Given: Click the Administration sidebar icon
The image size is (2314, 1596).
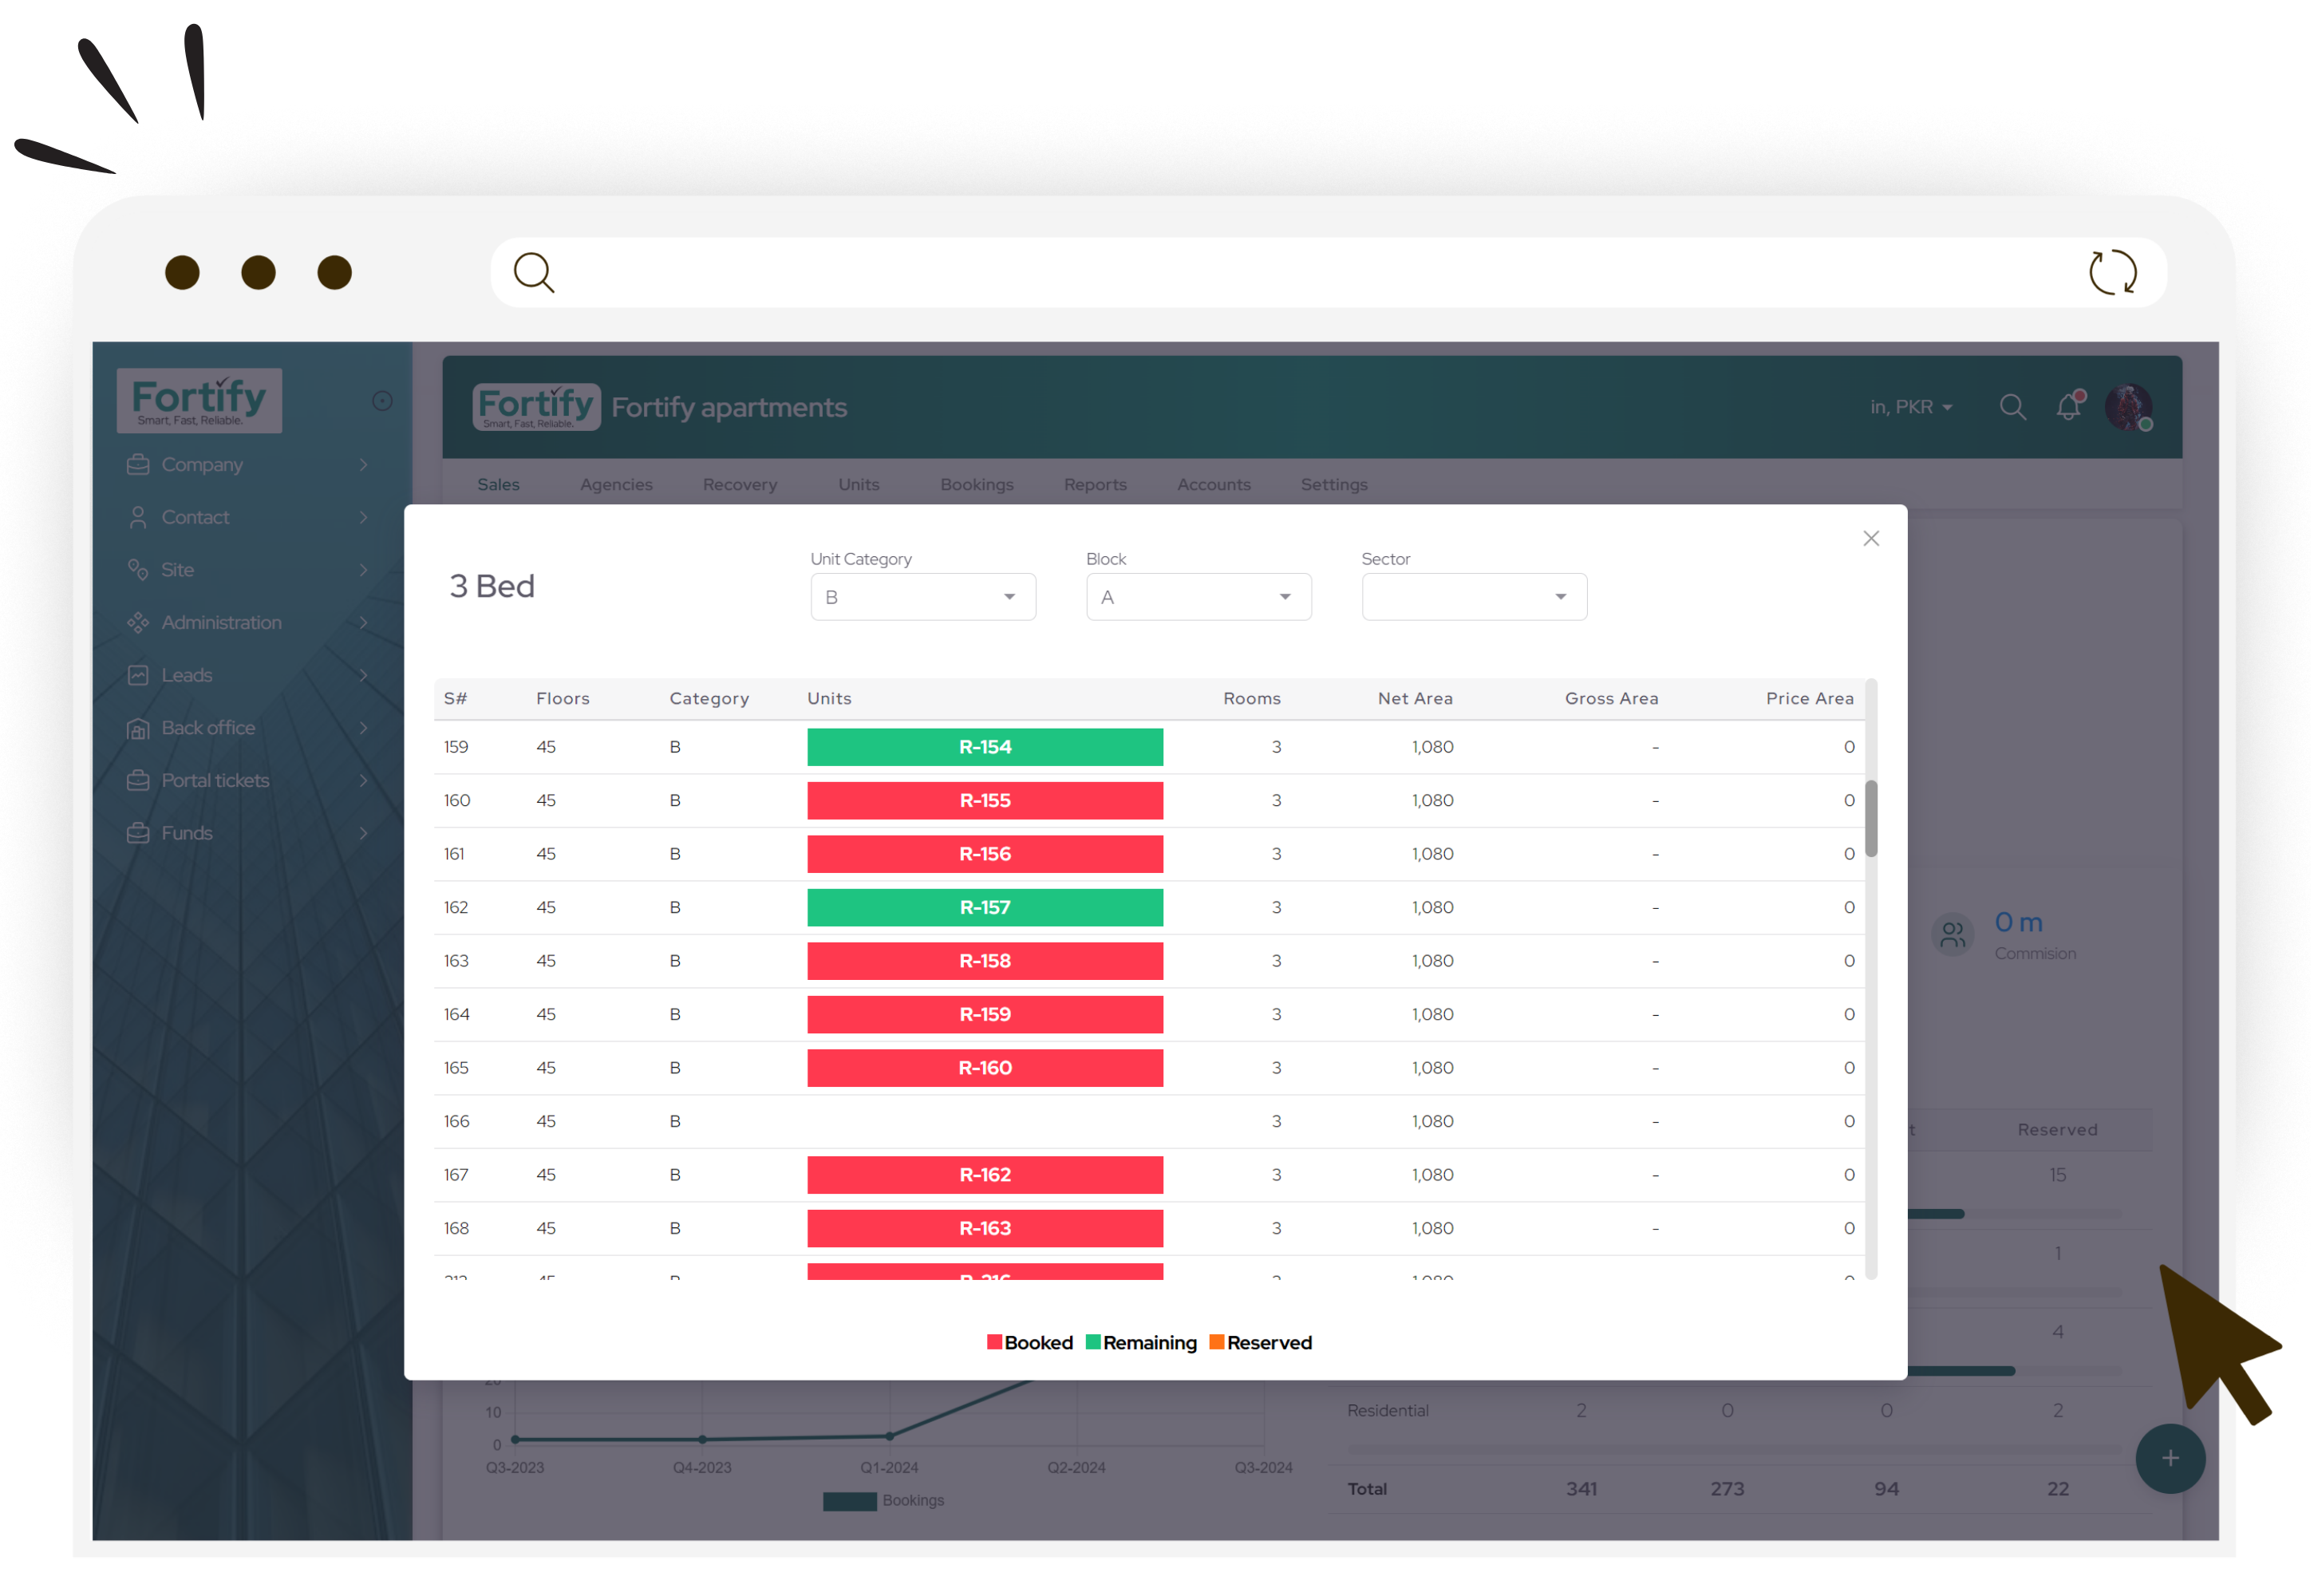Looking at the screenshot, I should click(x=138, y=622).
